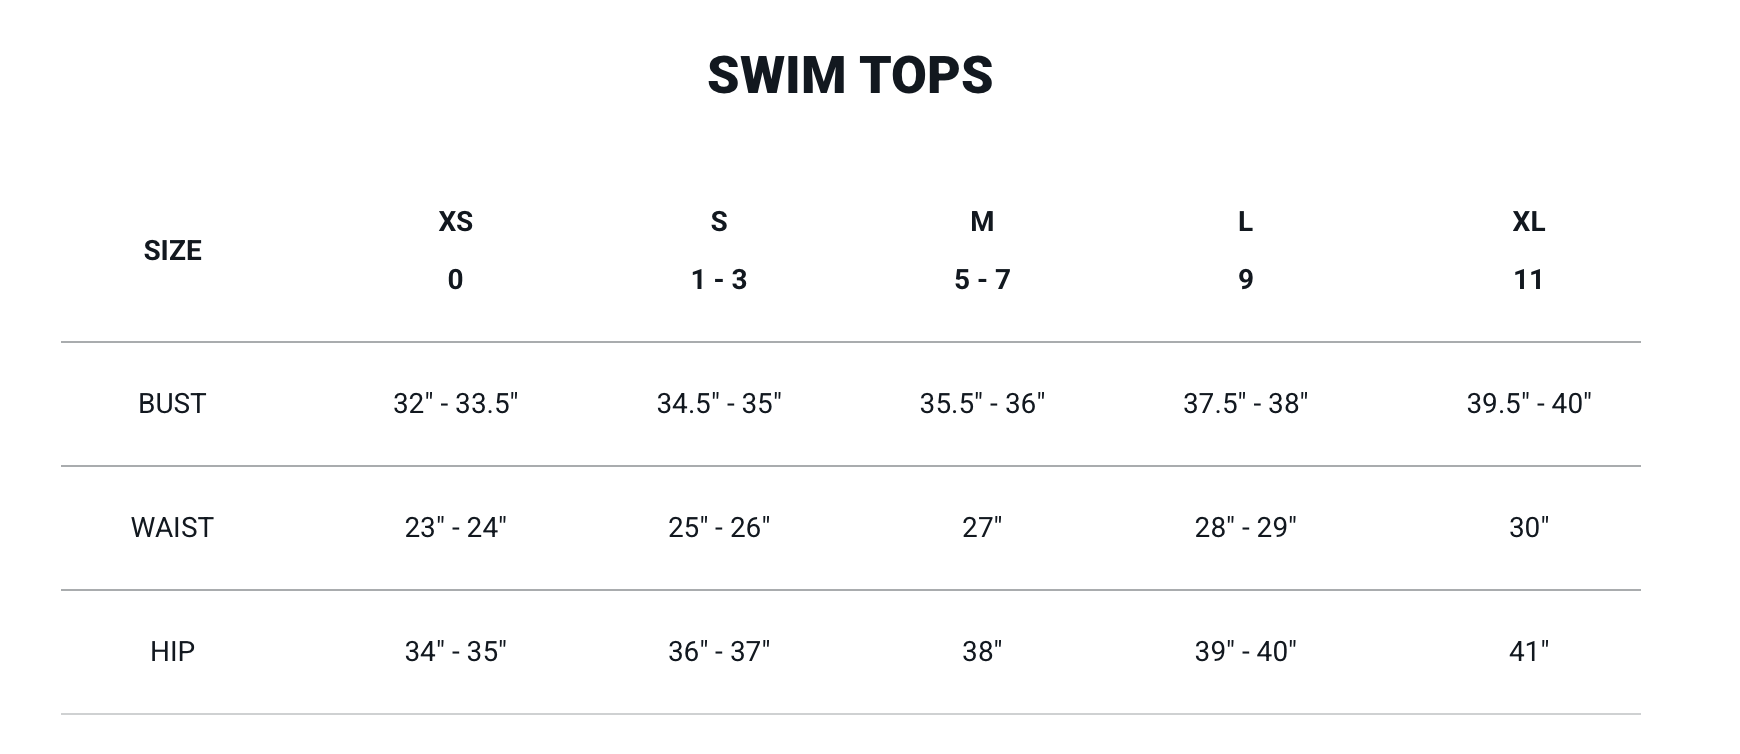Click the XL size column header
Image resolution: width=1740 pixels, height=754 pixels.
point(1528,221)
